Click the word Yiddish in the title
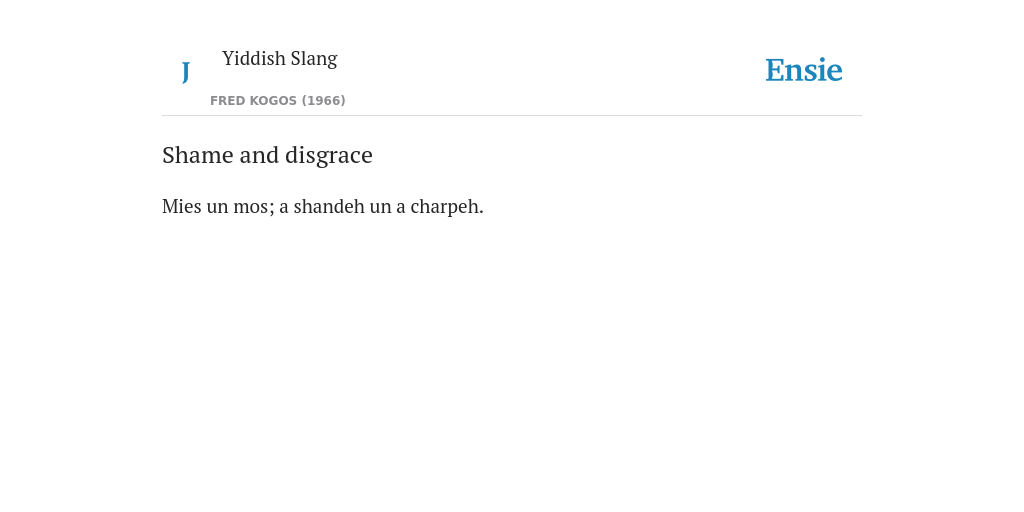Viewport: 1024px width, 512px height. tap(253, 59)
